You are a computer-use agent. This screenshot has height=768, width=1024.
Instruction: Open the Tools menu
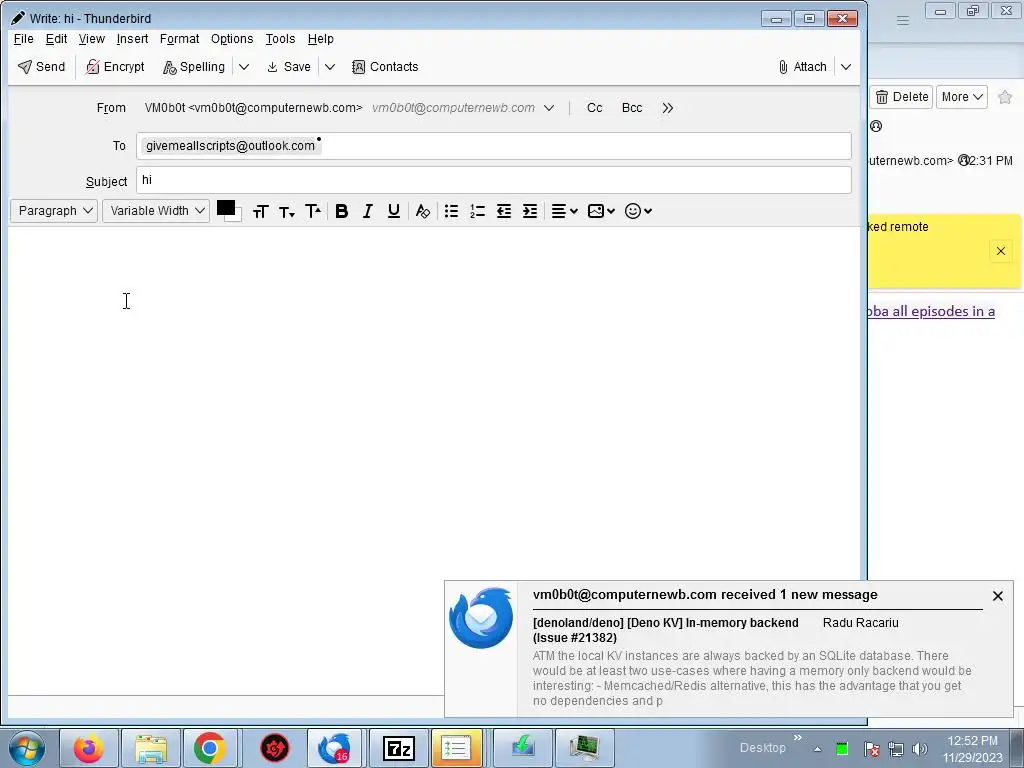pyautogui.click(x=280, y=39)
